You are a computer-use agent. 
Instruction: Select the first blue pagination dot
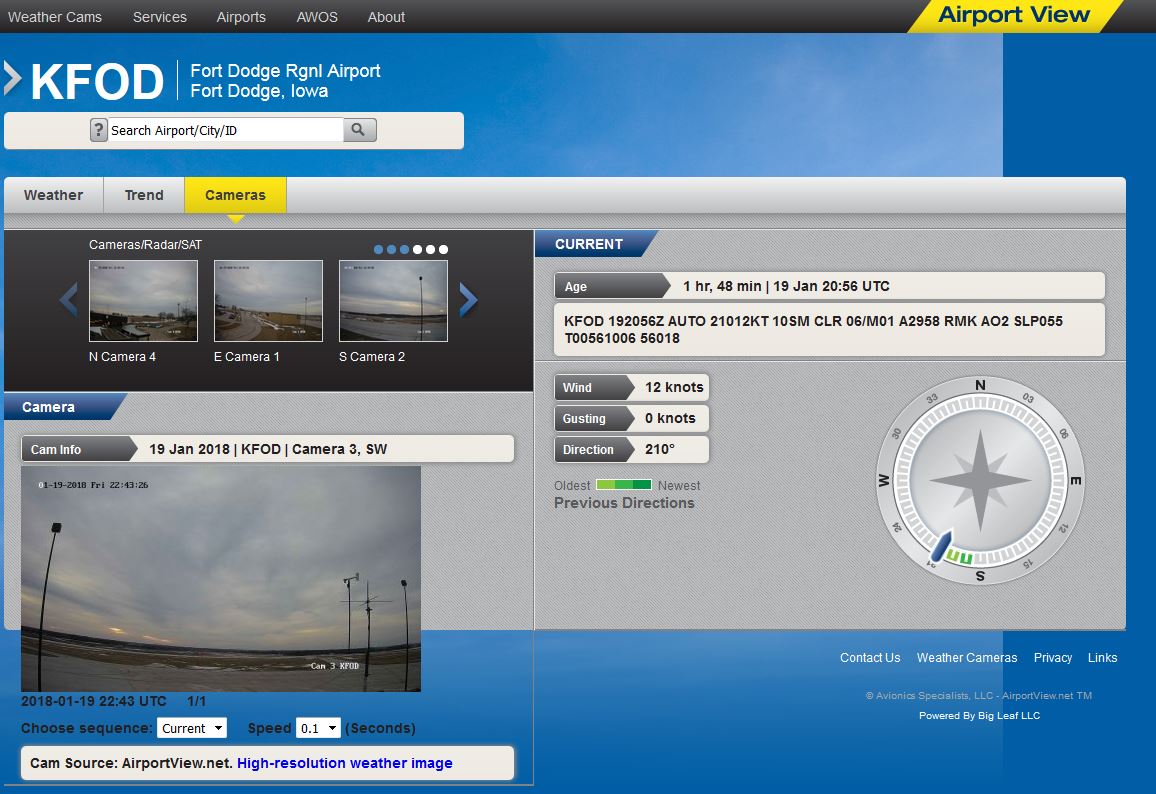tap(378, 249)
